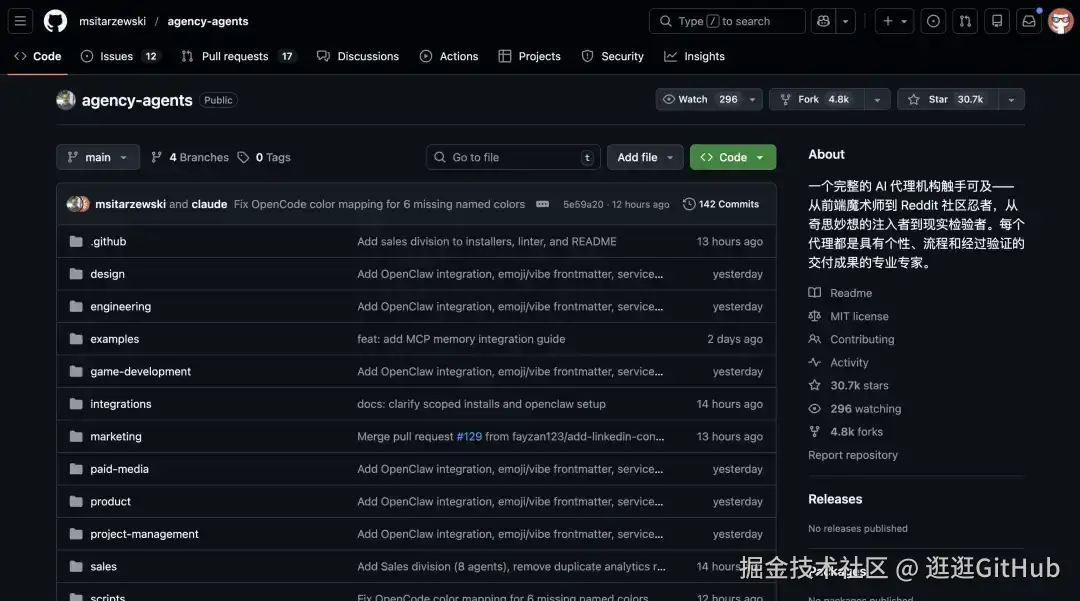Viewport: 1080px width, 601px height.
Task: Click the Contributing people icon
Action: coord(815,339)
